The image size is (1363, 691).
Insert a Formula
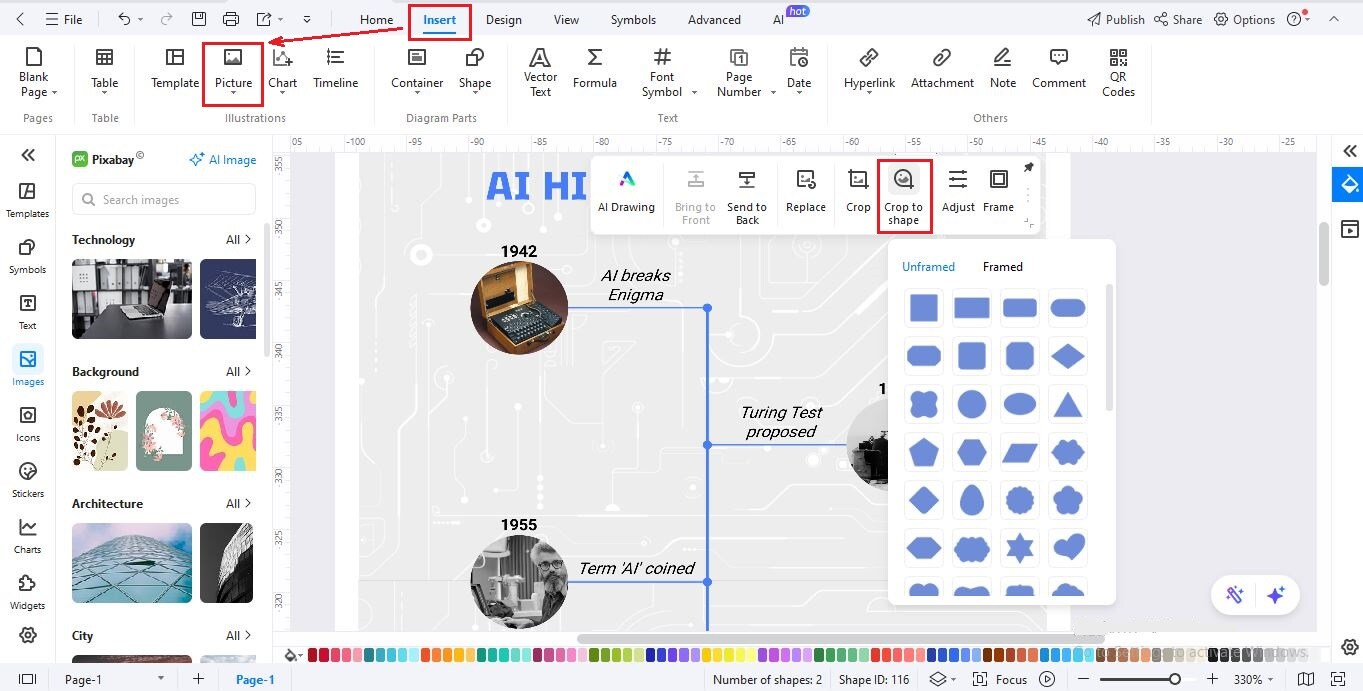pos(594,69)
